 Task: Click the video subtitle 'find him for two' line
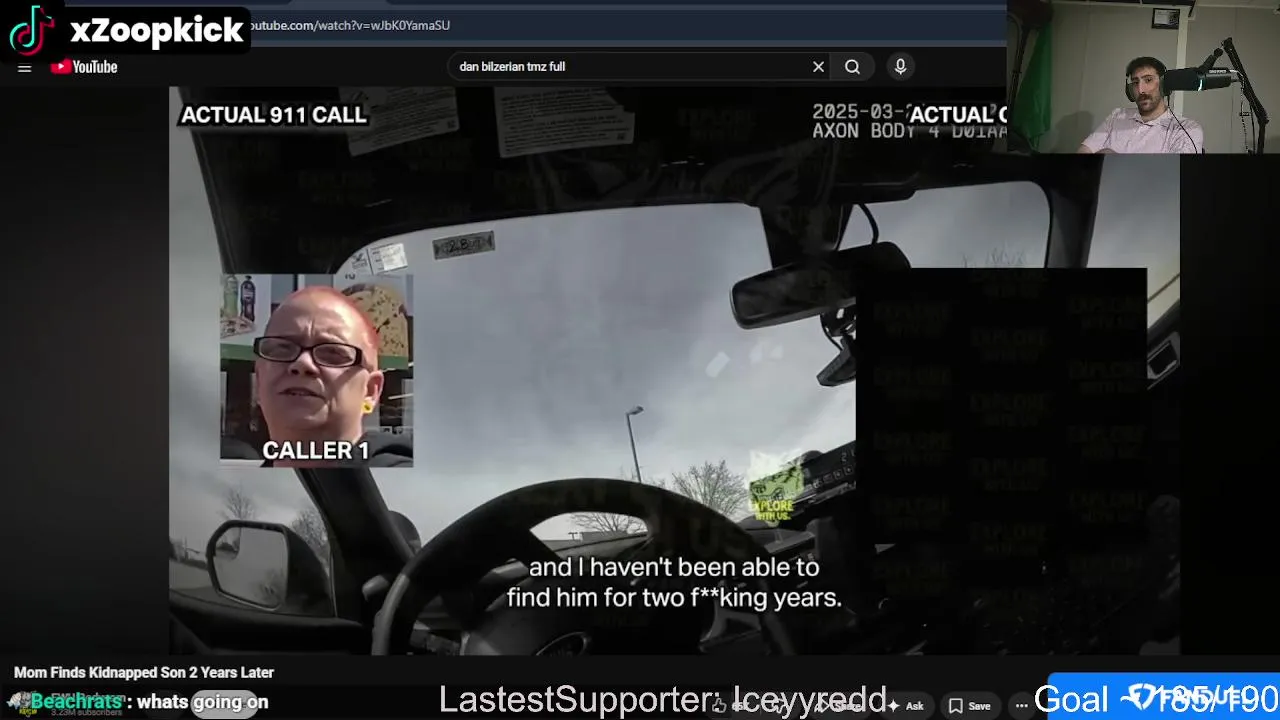[674, 598]
